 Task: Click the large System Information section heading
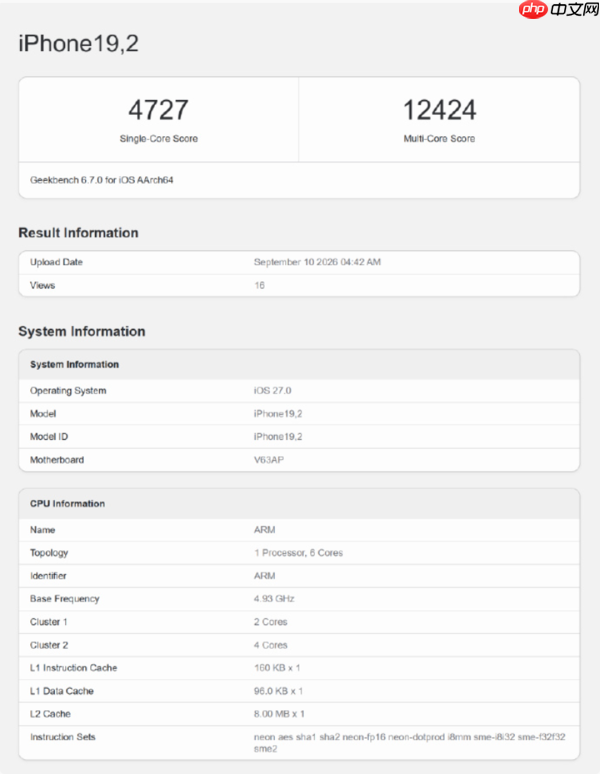pos(82,331)
